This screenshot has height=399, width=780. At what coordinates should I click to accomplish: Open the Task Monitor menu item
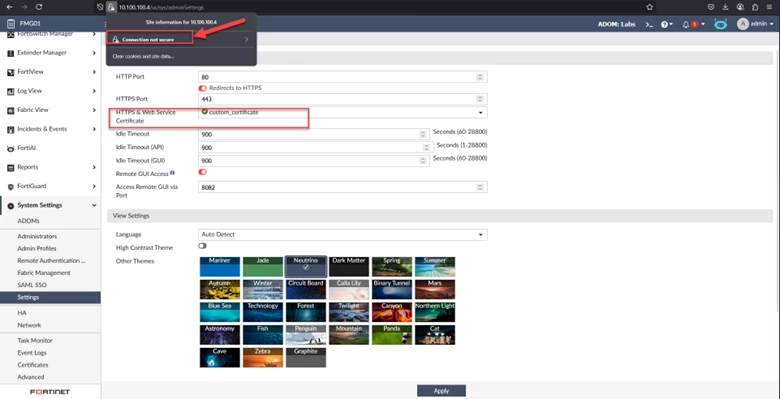[35, 340]
